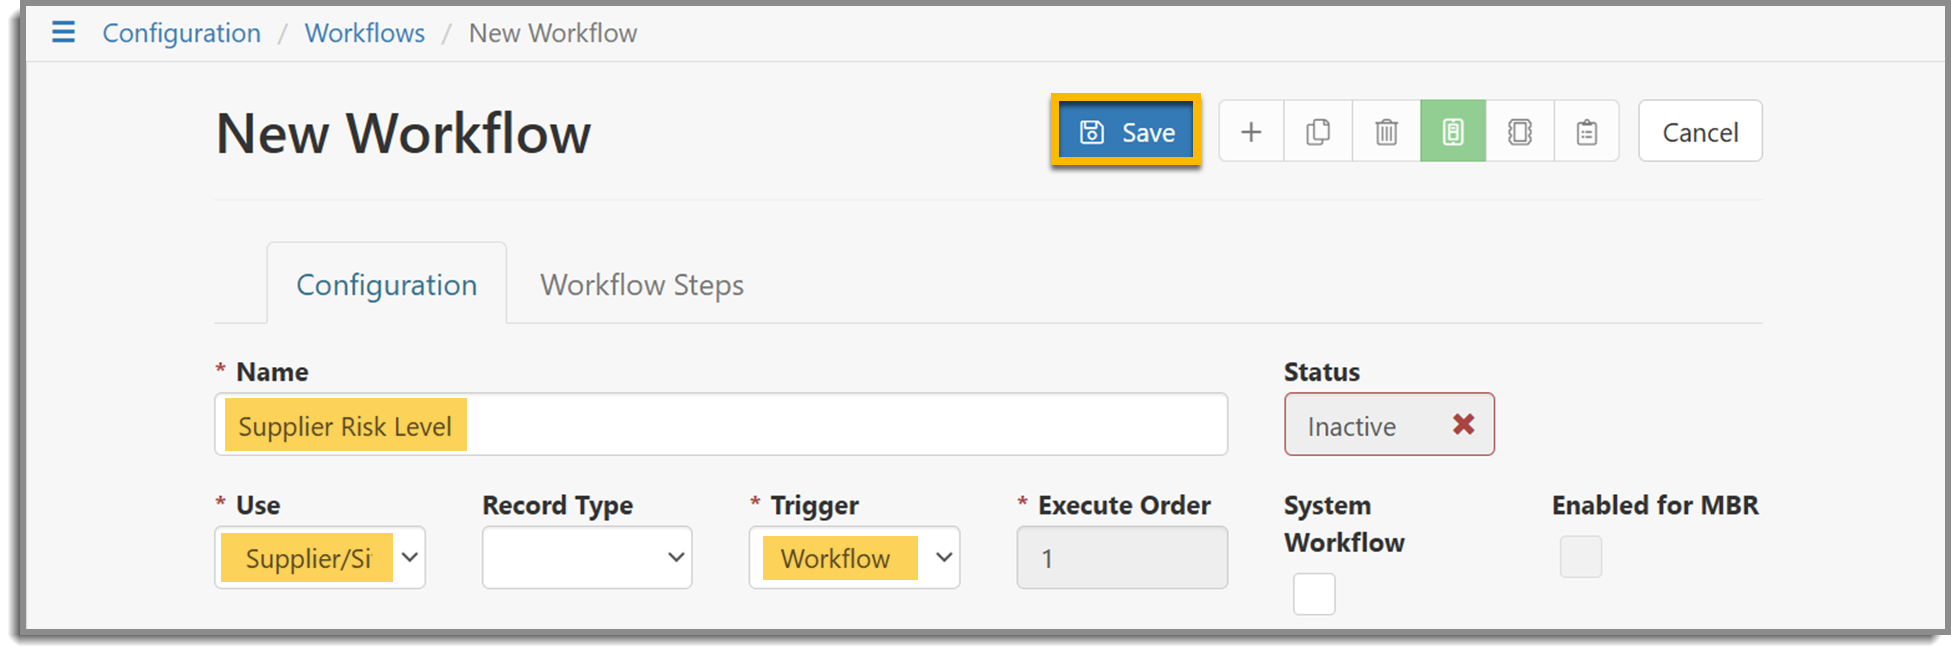Select the framed device icon in toolbar
Viewport: 1951px width, 655px height.
(1520, 131)
